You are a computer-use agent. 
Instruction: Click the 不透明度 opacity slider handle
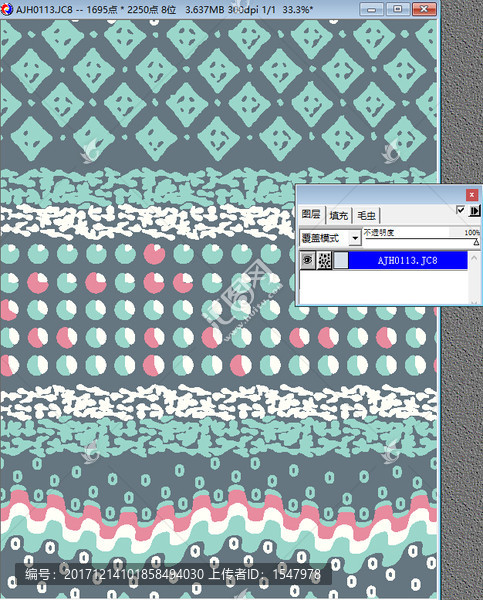pyautogui.click(x=476, y=242)
